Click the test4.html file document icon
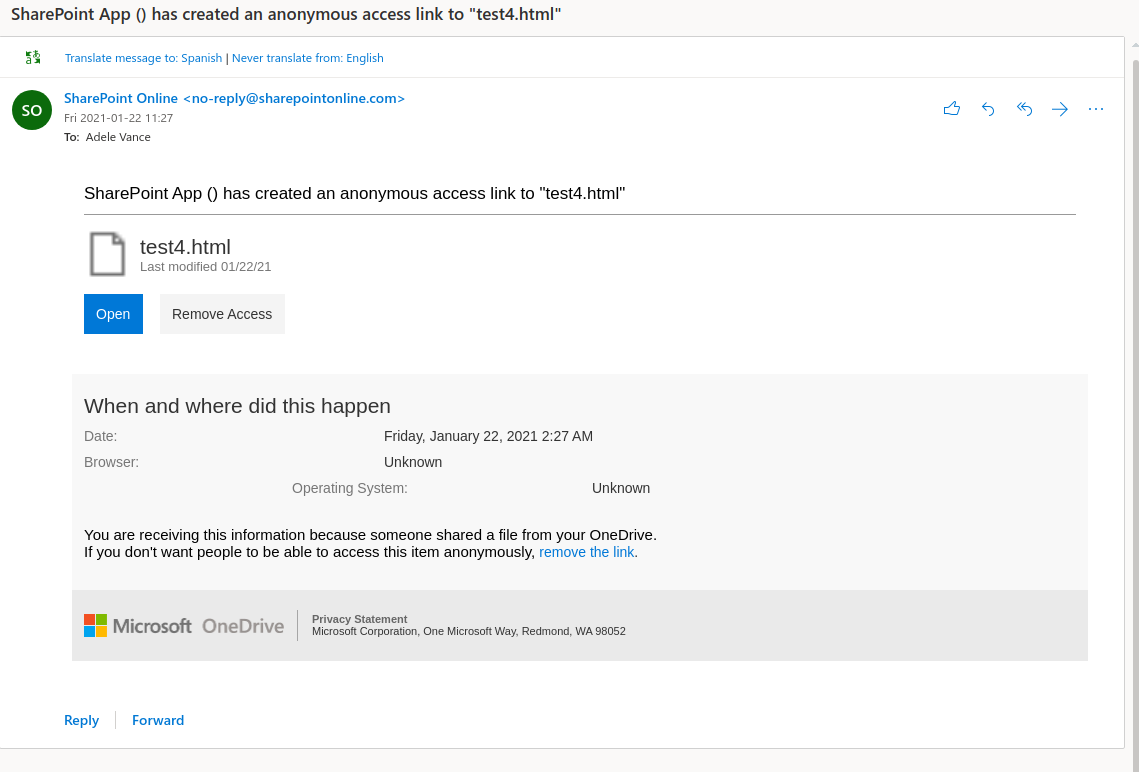Viewport: 1139px width, 772px height. pyautogui.click(x=107, y=254)
